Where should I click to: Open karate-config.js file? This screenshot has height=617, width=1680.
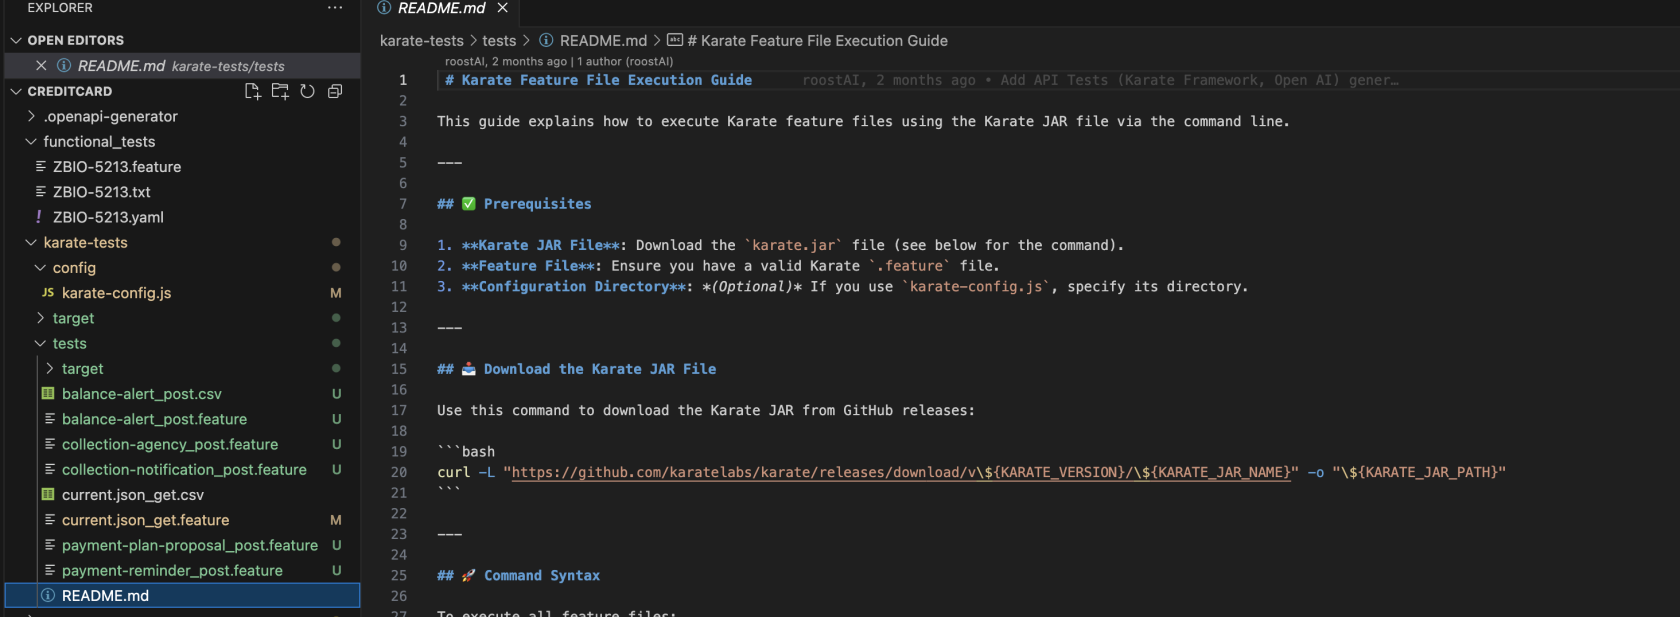pyautogui.click(x=116, y=293)
